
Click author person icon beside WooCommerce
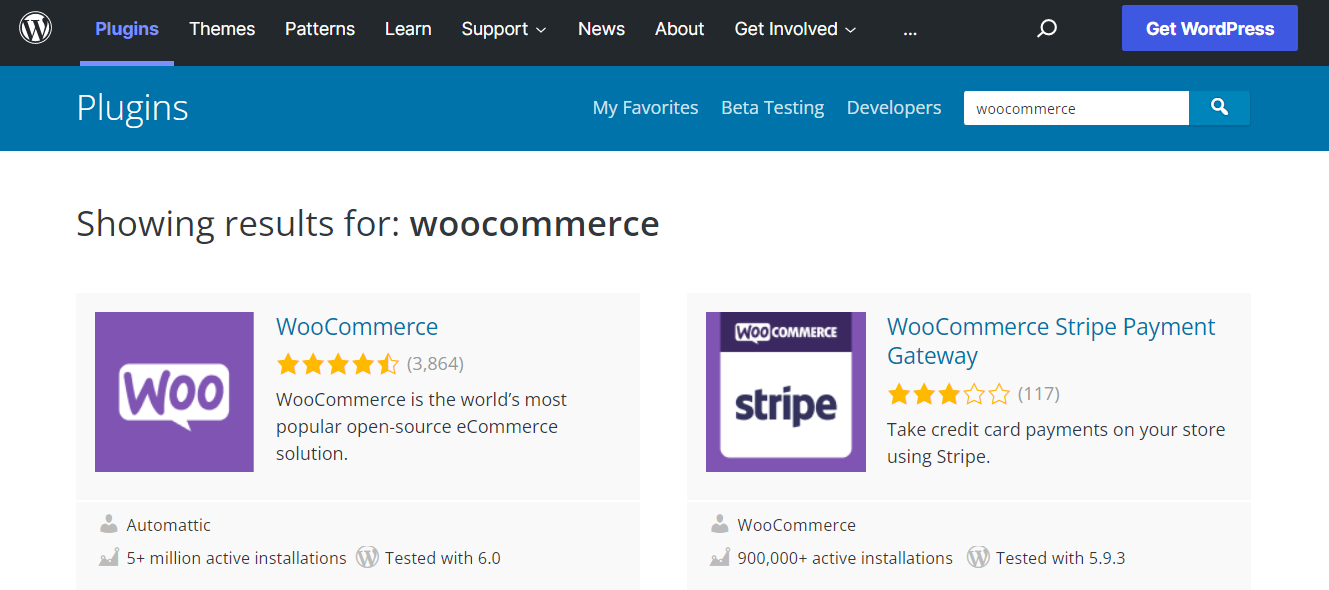point(720,524)
